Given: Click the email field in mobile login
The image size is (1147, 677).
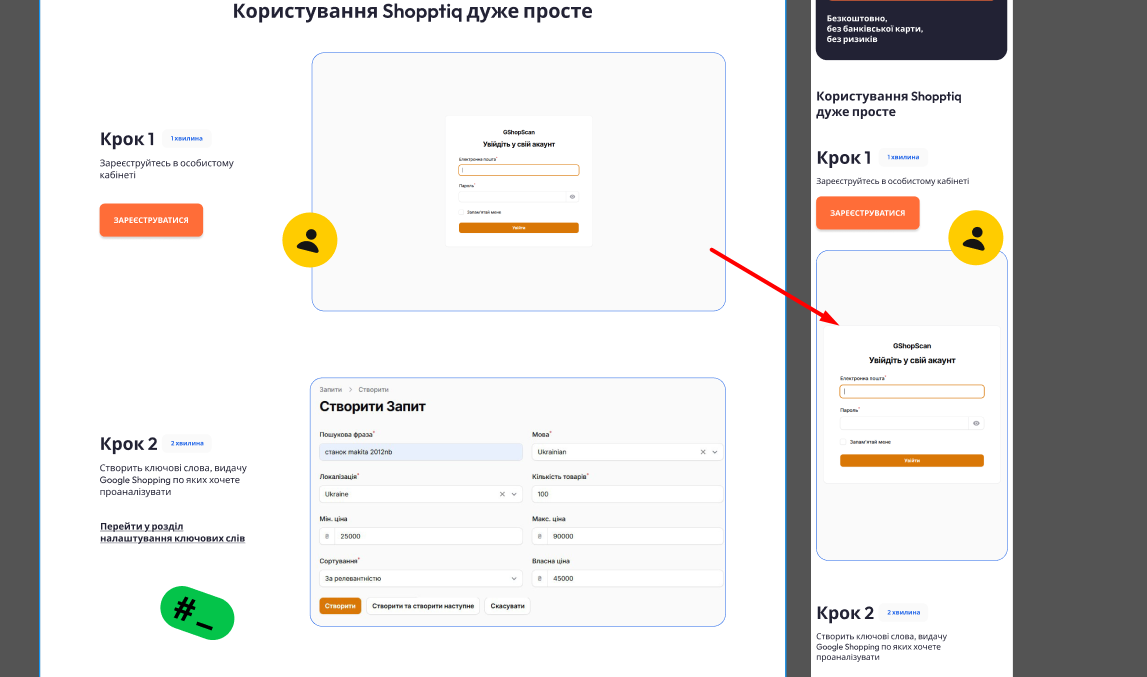Looking at the screenshot, I should coord(911,392).
